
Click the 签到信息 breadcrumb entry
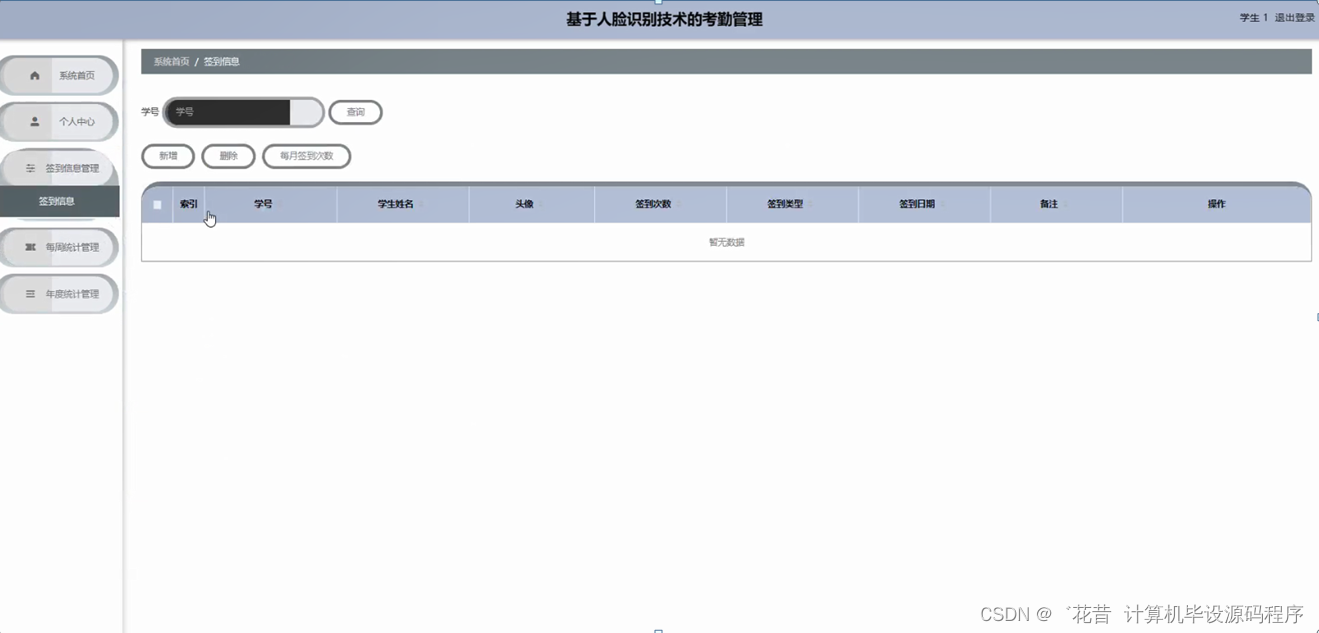[x=222, y=62]
